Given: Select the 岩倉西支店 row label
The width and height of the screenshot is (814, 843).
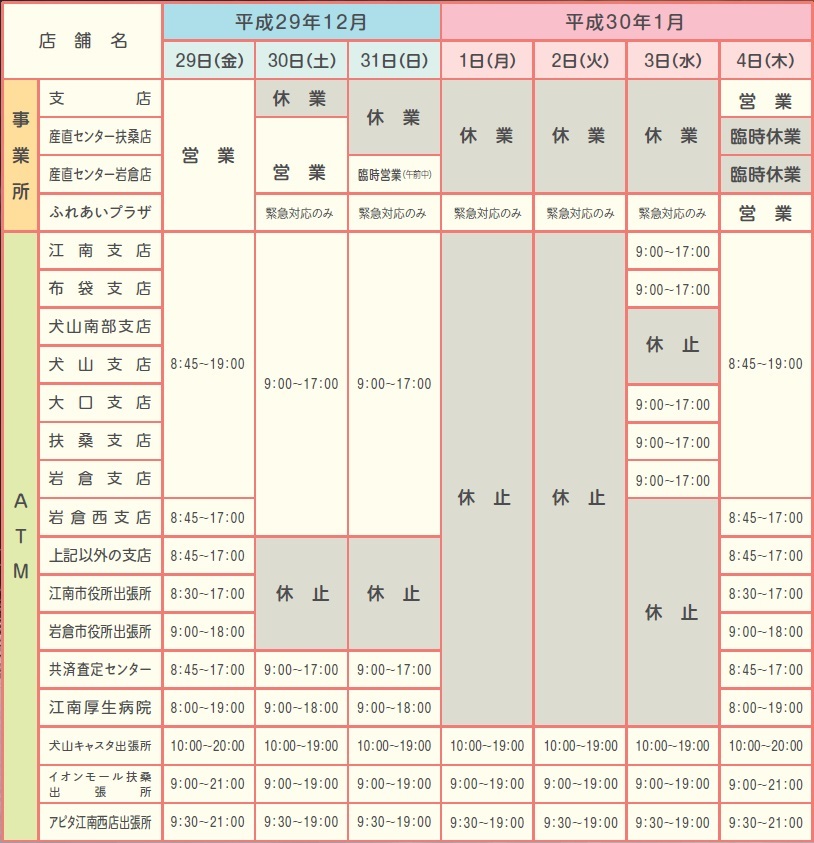Looking at the screenshot, I should (100, 517).
